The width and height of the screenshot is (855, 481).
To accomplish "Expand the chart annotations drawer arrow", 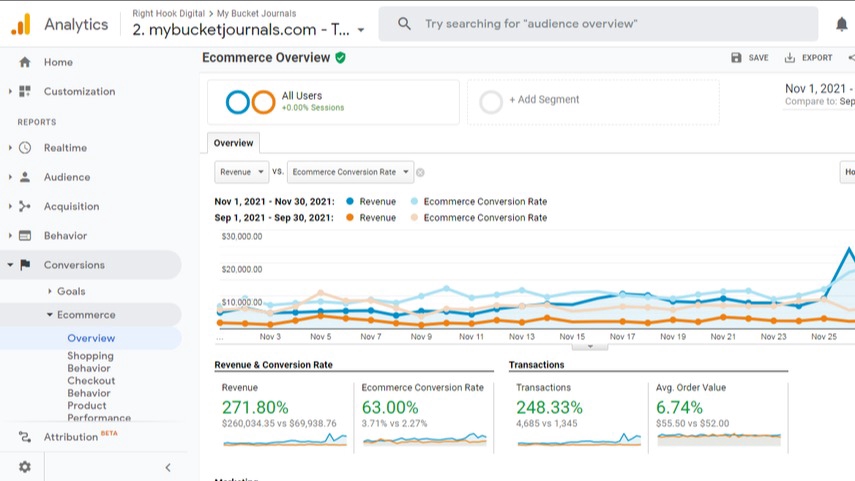I will tap(590, 346).
